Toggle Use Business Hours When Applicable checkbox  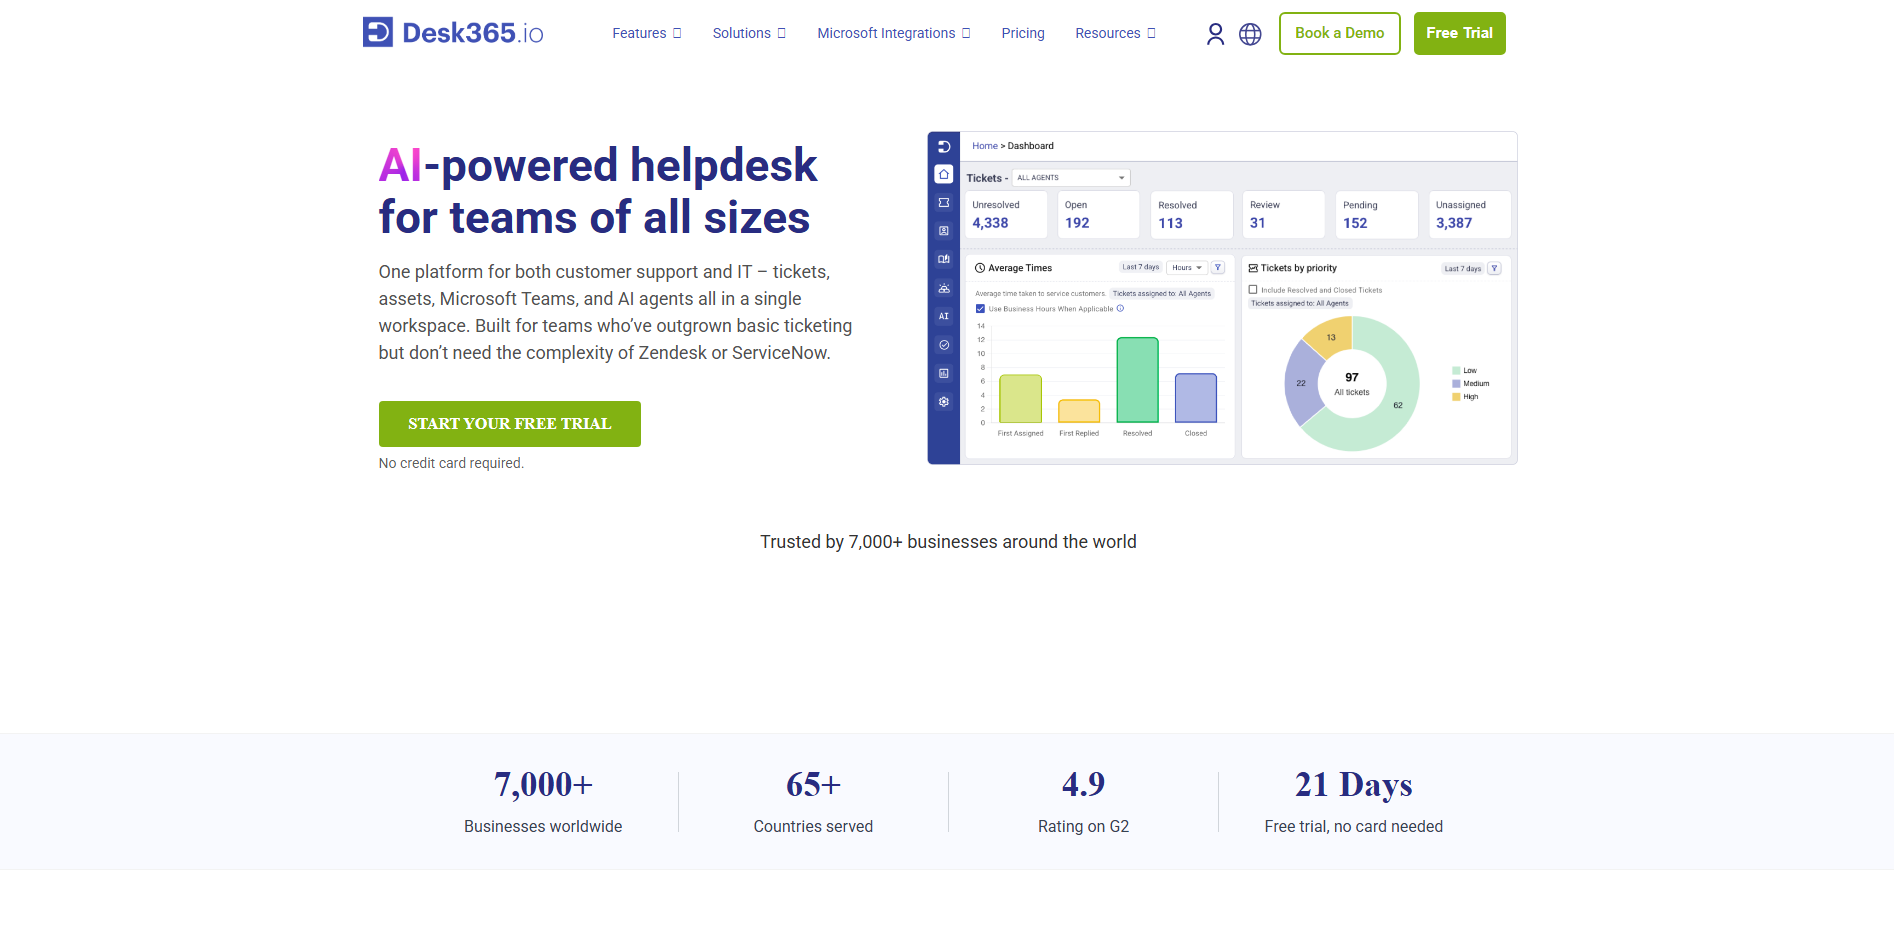(980, 309)
